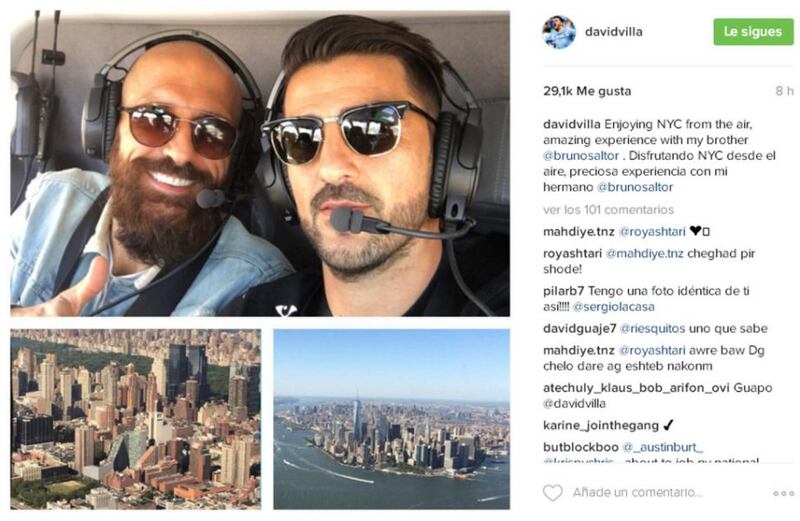This screenshot has height=521, width=800.
Task: Open the @sergiolacasa mention
Action: (613, 307)
